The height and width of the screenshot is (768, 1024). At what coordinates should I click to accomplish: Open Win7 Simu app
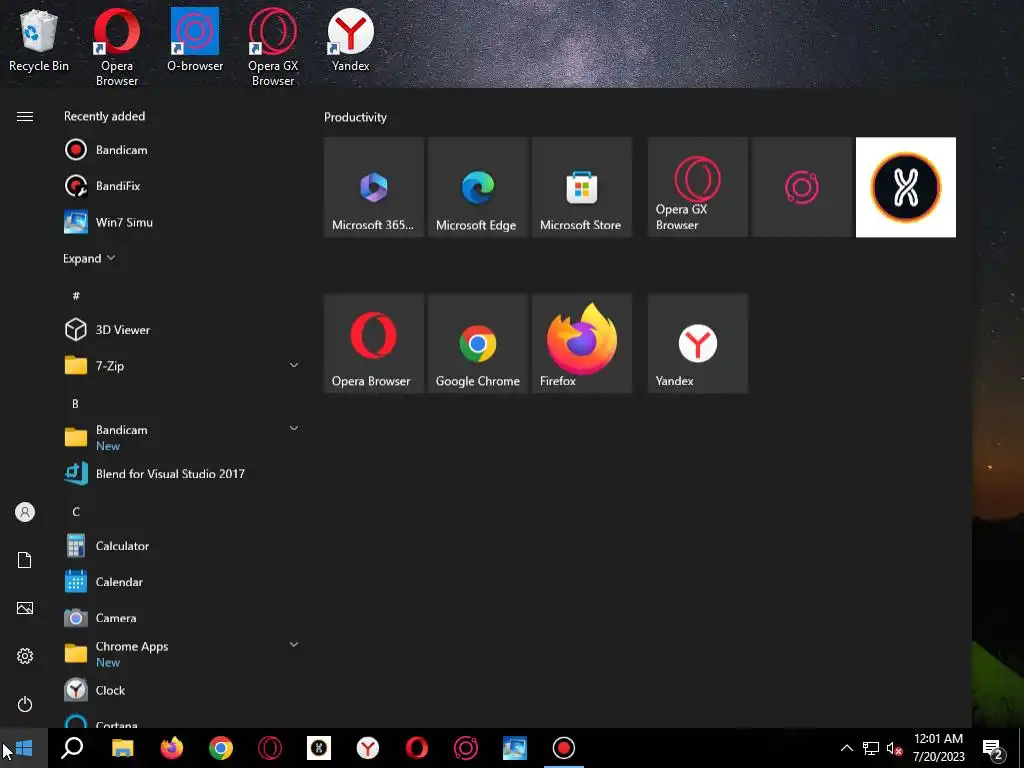tap(180, 222)
